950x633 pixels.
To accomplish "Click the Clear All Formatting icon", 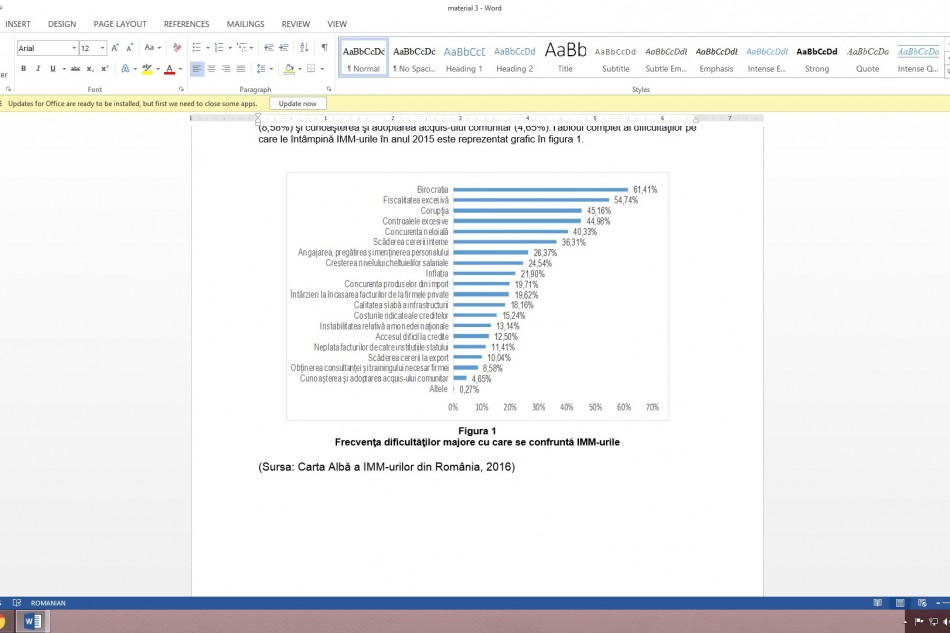I will [x=177, y=48].
